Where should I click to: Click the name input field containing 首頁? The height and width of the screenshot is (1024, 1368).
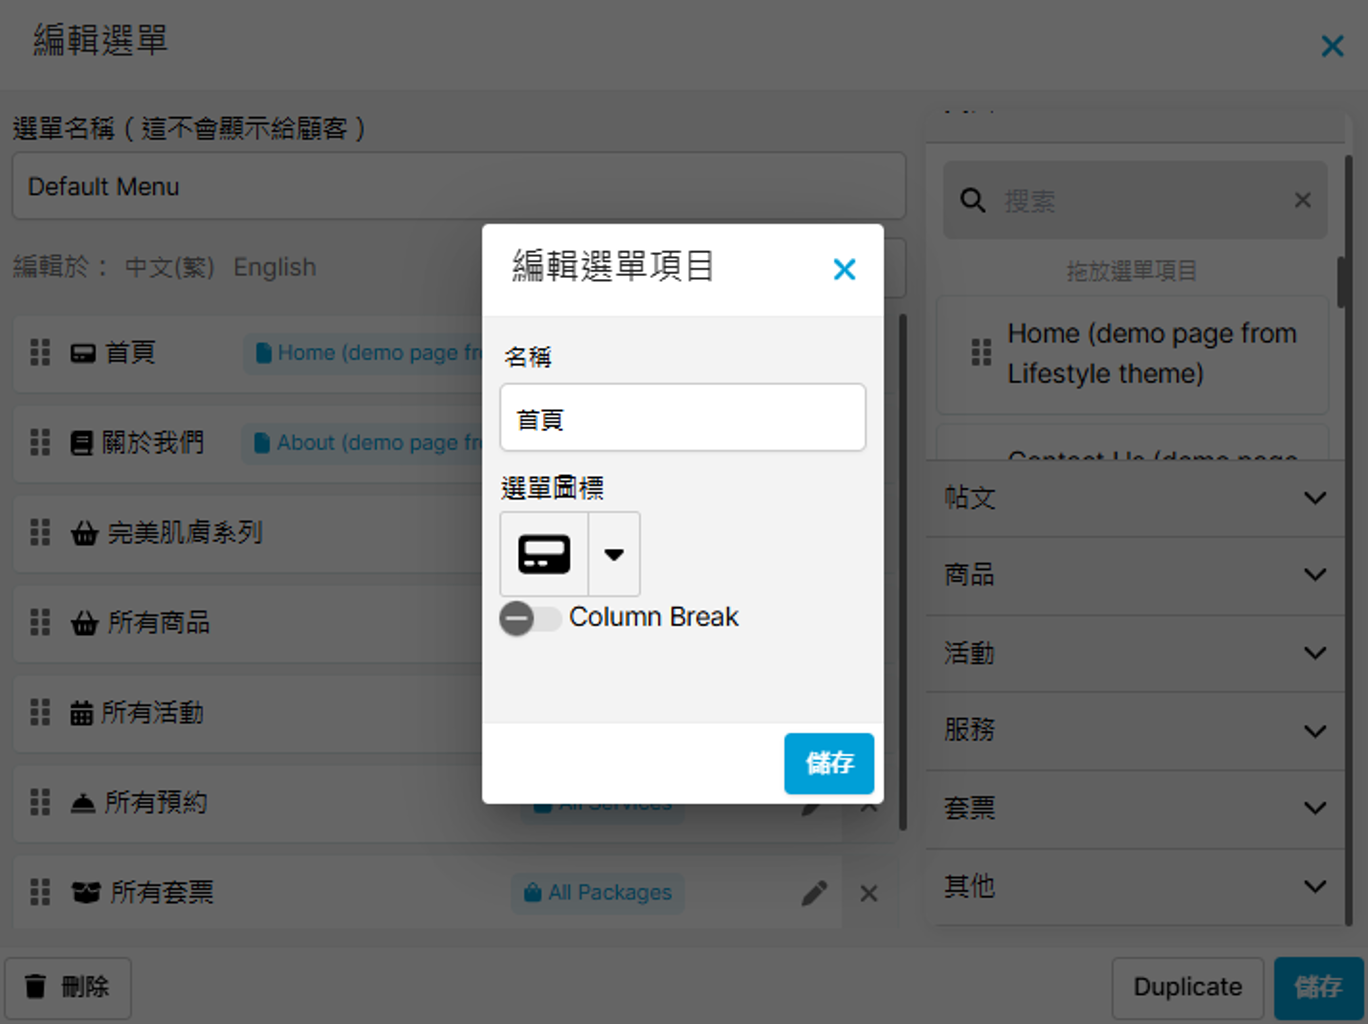[682, 418]
